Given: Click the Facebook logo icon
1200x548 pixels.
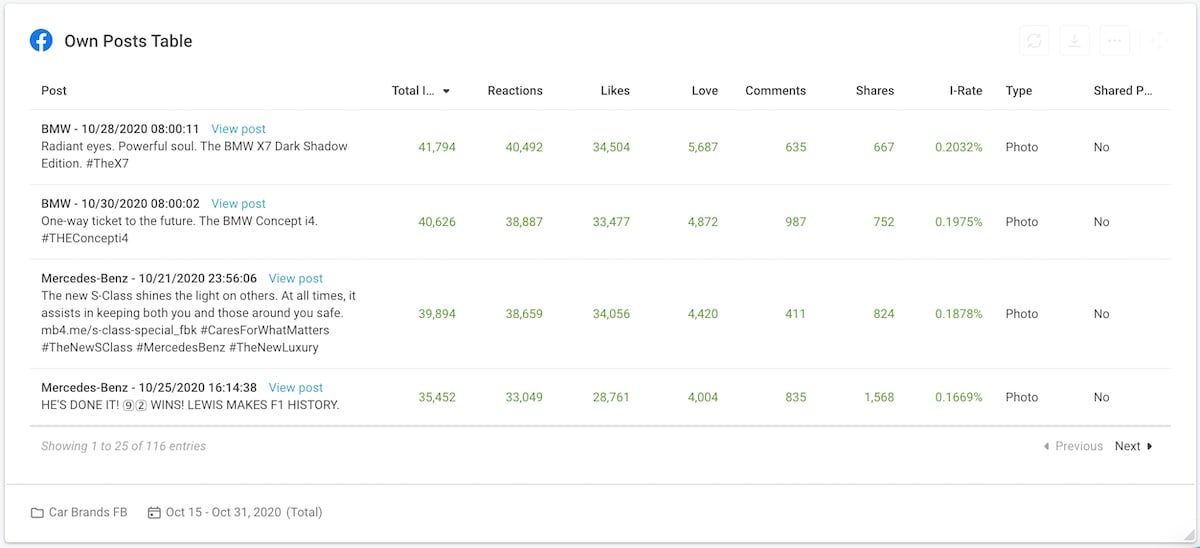Looking at the screenshot, I should coord(41,41).
